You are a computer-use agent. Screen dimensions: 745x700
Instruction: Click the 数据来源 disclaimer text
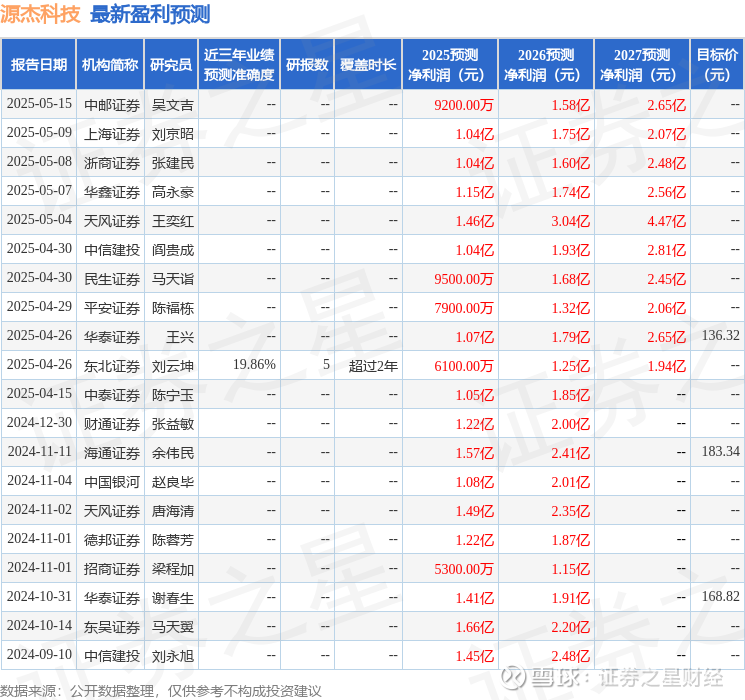161,690
